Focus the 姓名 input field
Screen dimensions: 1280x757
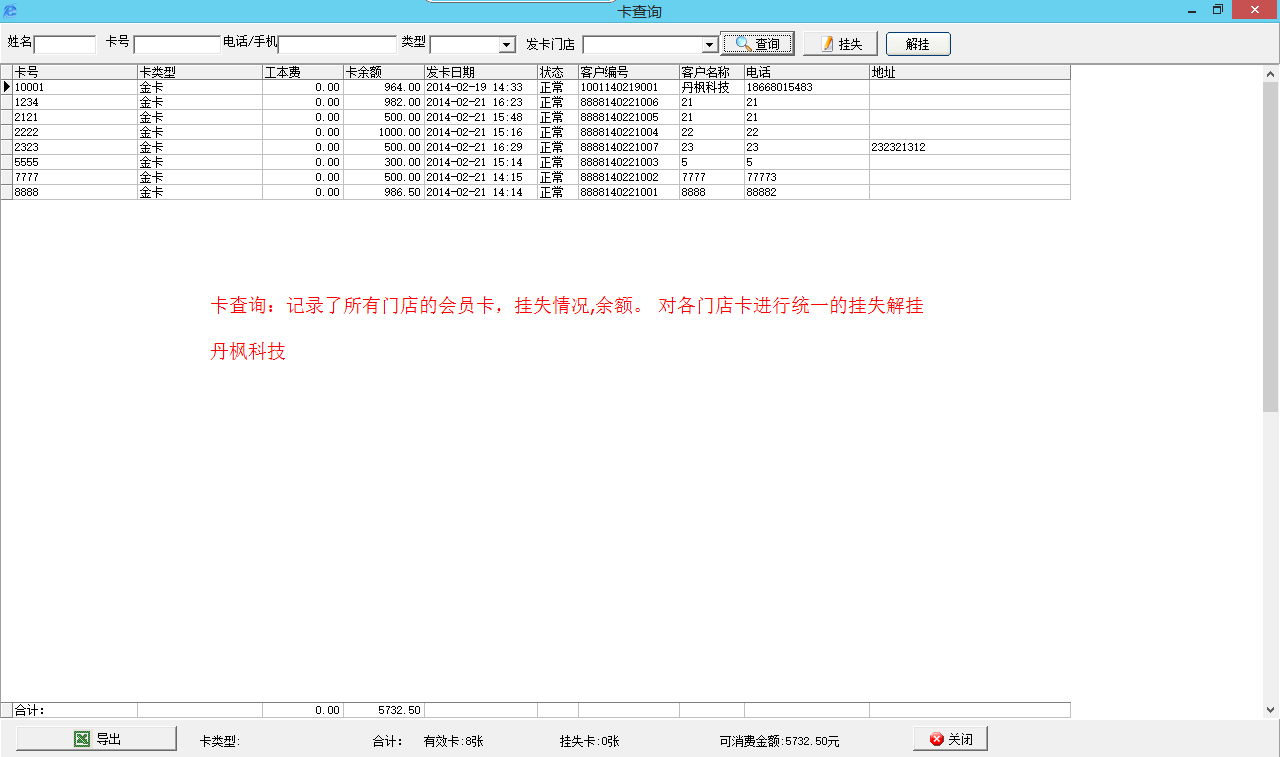click(65, 44)
